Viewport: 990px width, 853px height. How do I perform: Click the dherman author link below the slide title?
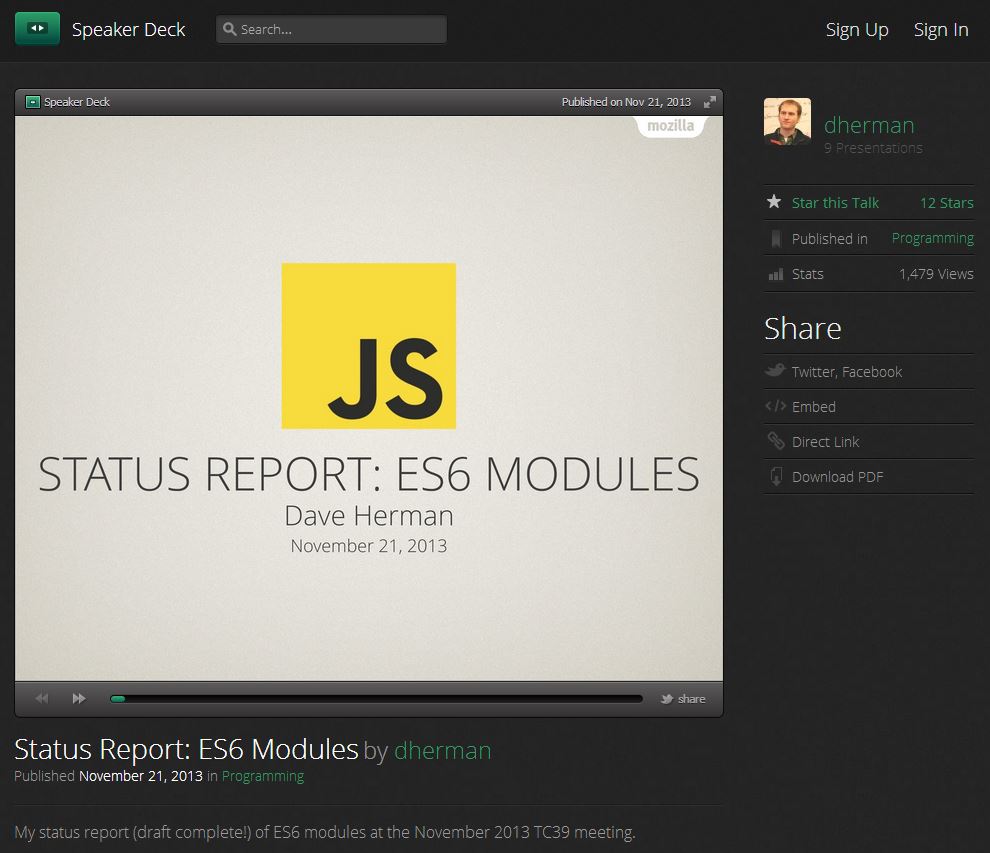pos(443,751)
